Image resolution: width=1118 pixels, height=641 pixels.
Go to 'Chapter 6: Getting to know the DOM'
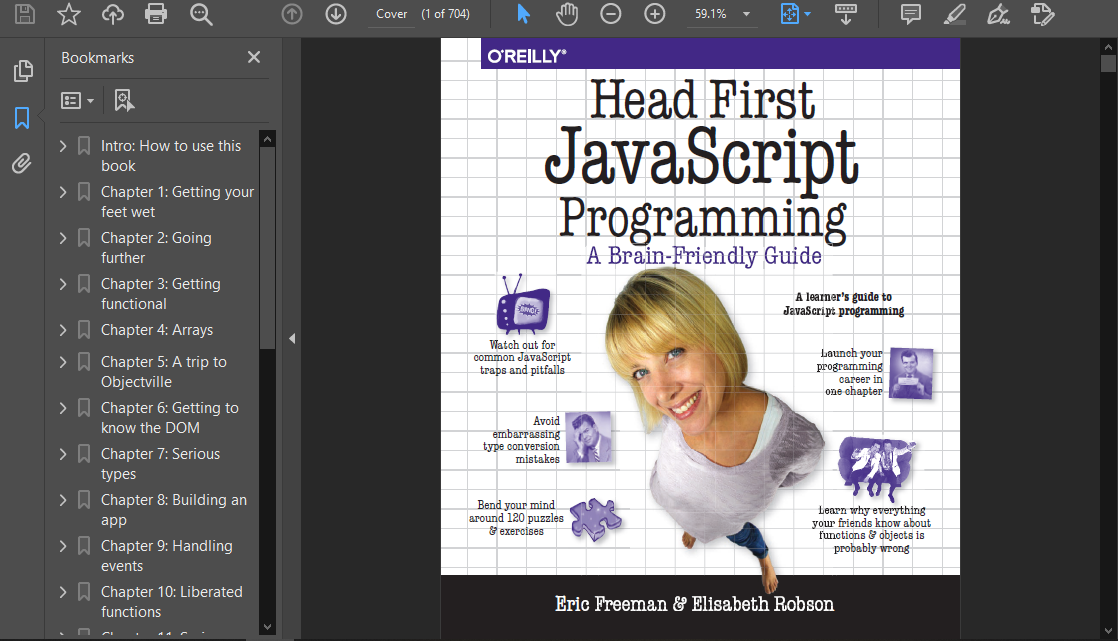170,418
